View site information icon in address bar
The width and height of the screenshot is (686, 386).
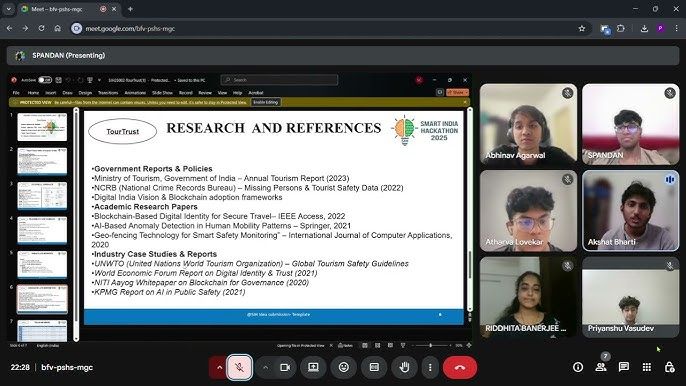tap(77, 28)
